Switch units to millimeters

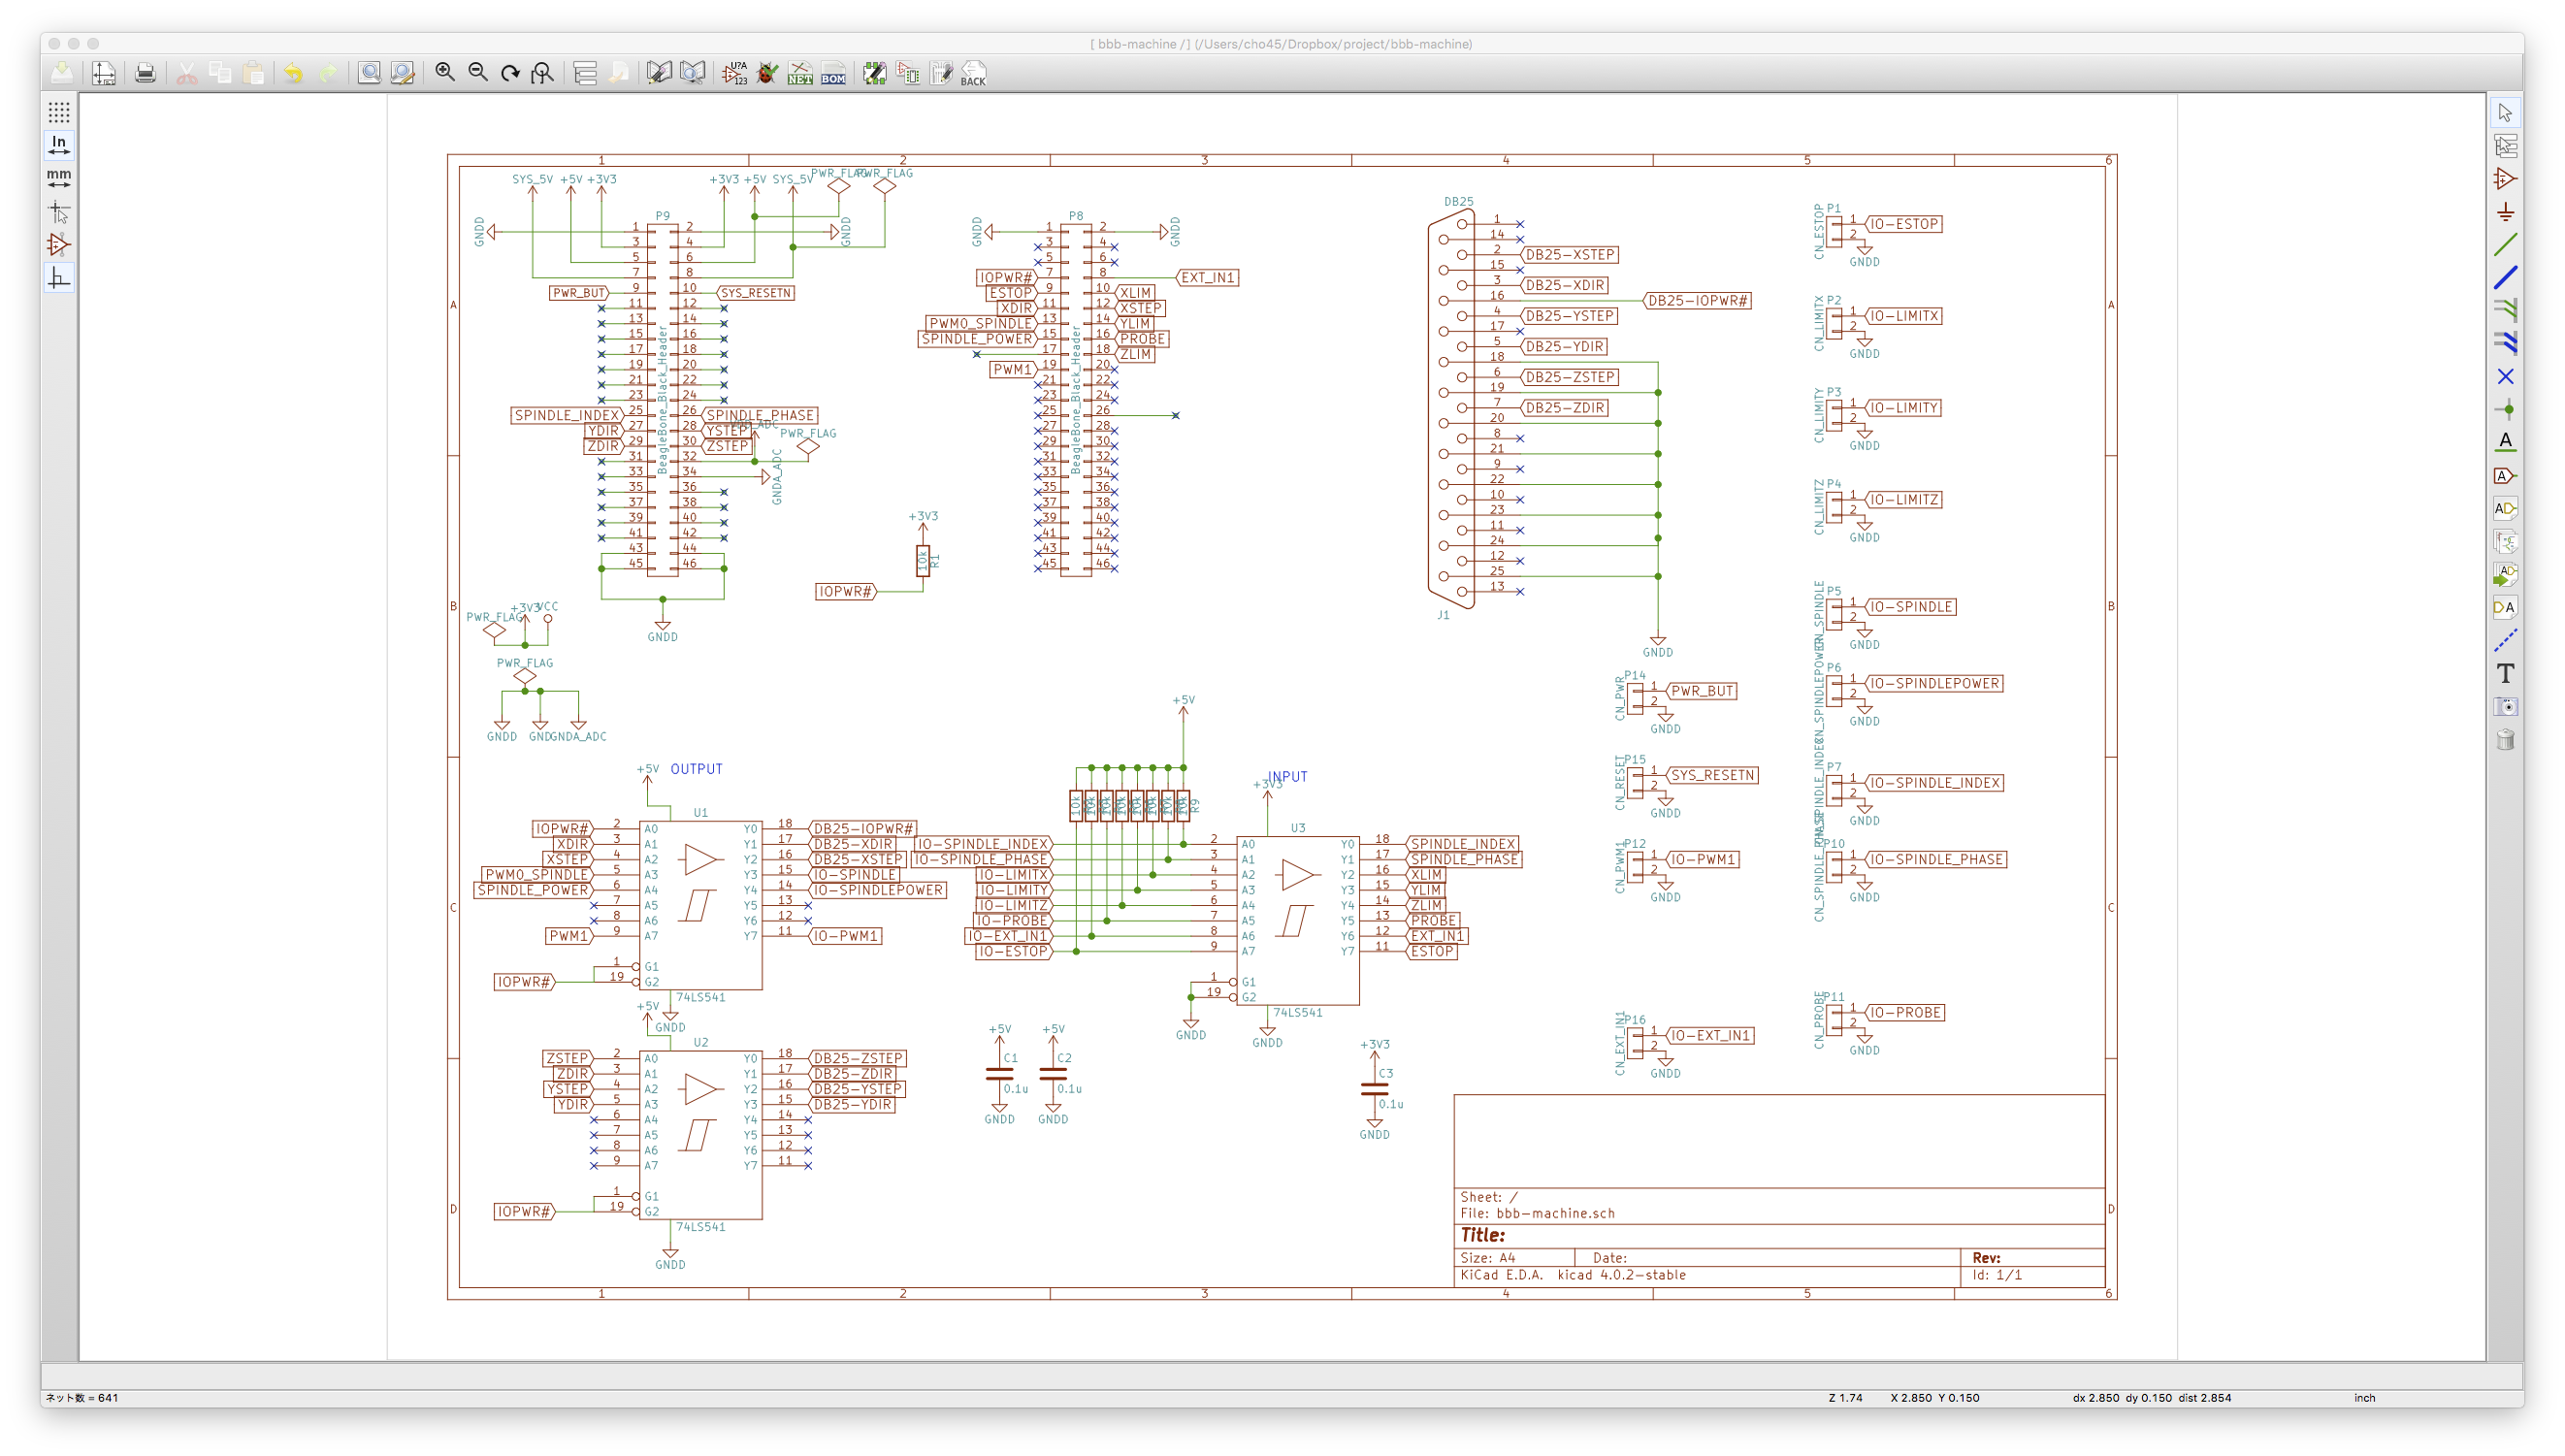click(59, 178)
